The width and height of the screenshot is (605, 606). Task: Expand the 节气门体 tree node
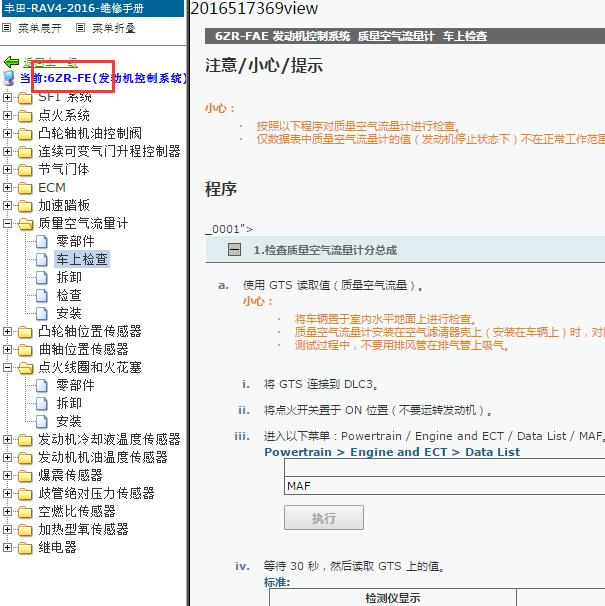[7, 169]
